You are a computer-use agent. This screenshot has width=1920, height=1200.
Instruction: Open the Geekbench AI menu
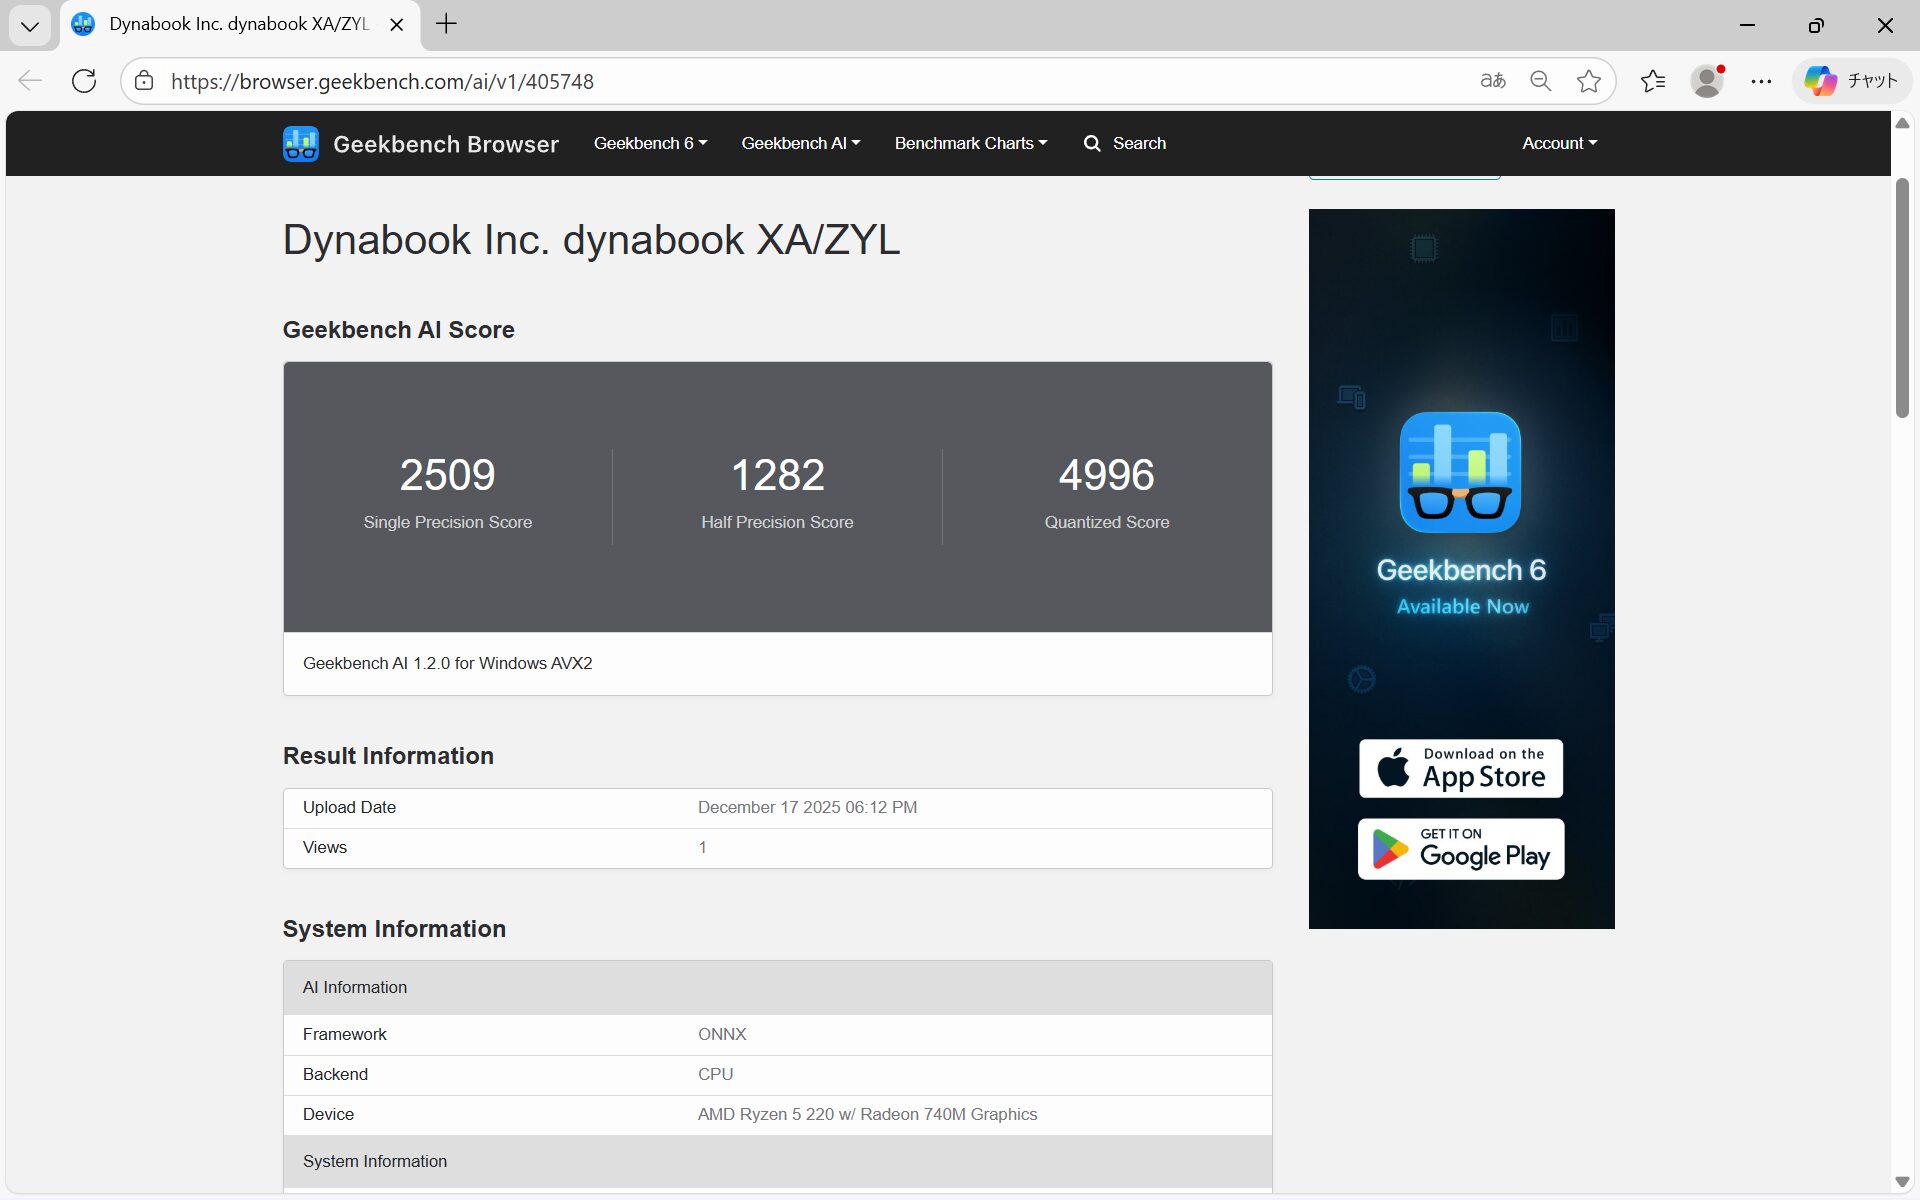[x=799, y=143]
